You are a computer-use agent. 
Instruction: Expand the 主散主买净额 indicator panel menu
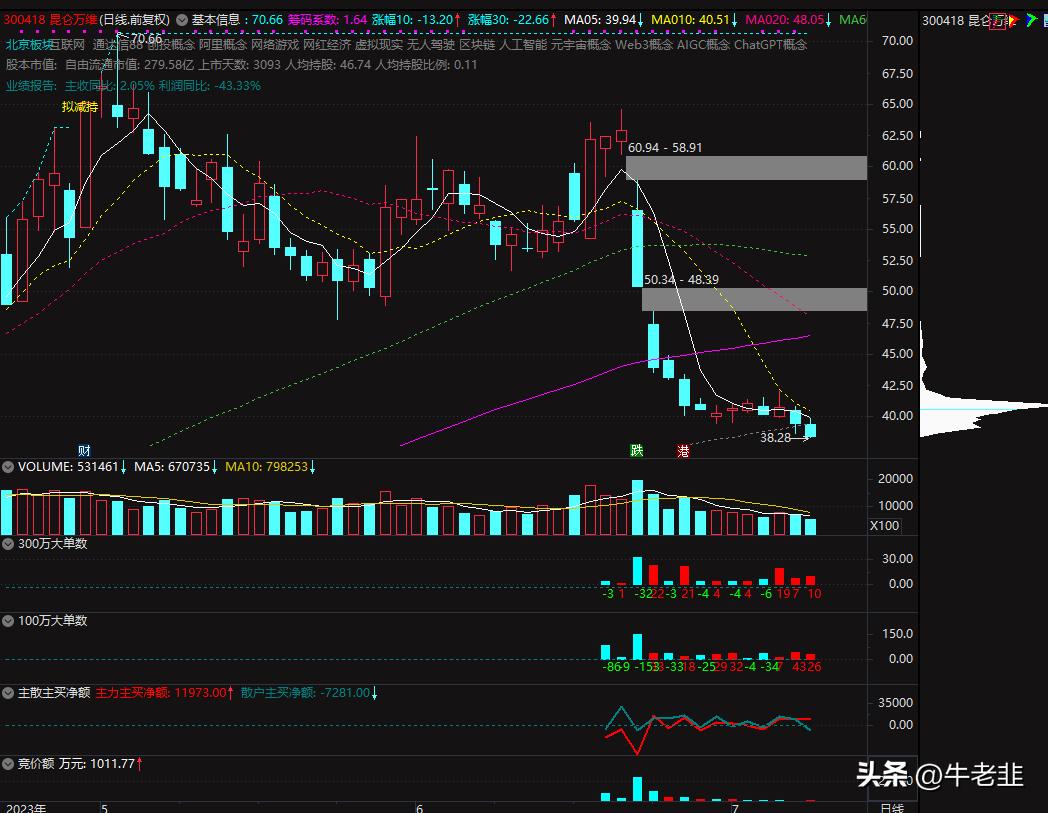pyautogui.click(x=8, y=693)
